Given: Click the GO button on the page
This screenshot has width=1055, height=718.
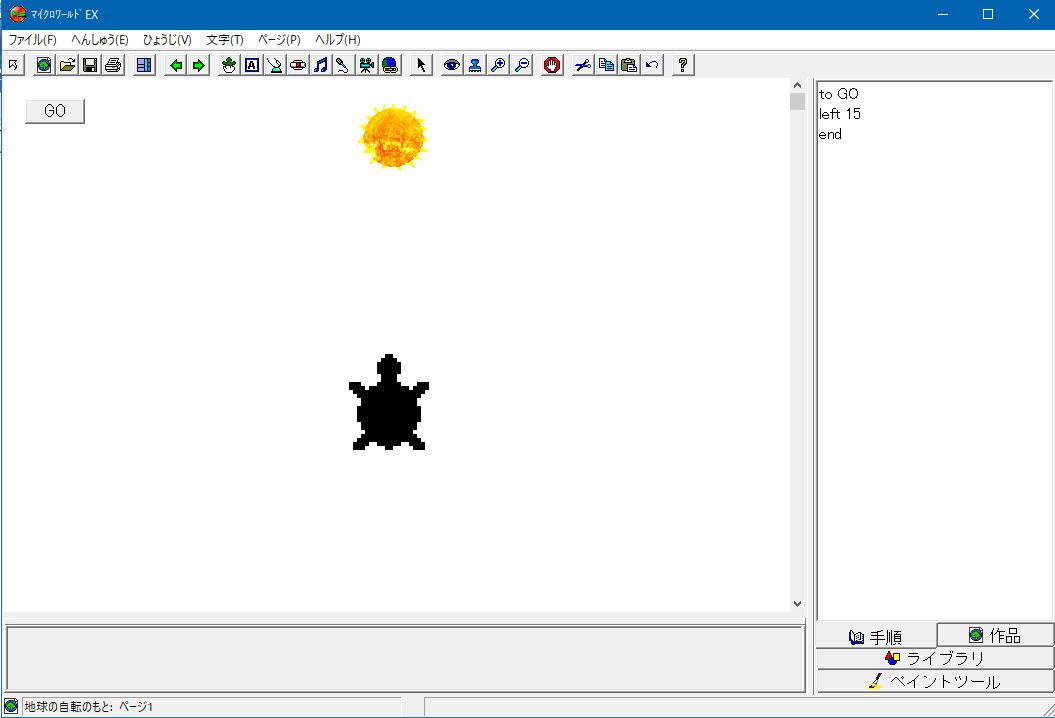Looking at the screenshot, I should point(54,111).
